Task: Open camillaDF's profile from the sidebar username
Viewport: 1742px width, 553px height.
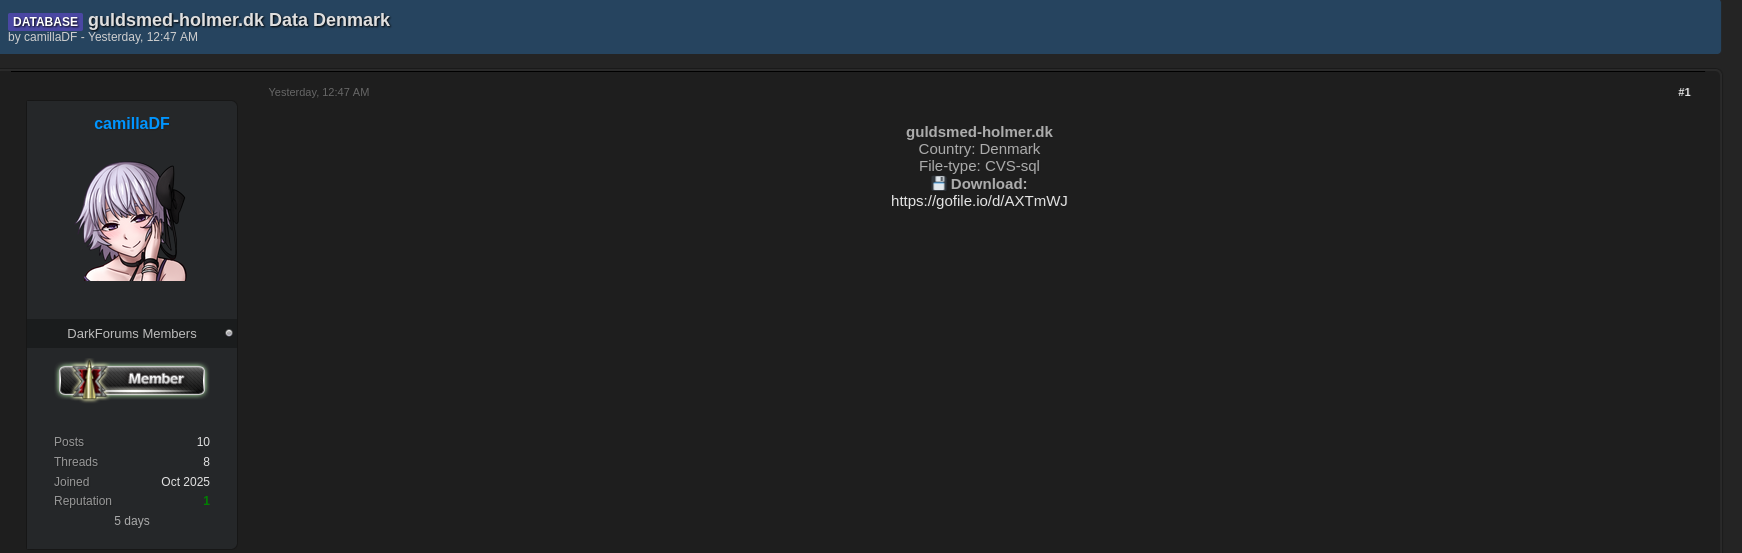Action: click(x=132, y=123)
